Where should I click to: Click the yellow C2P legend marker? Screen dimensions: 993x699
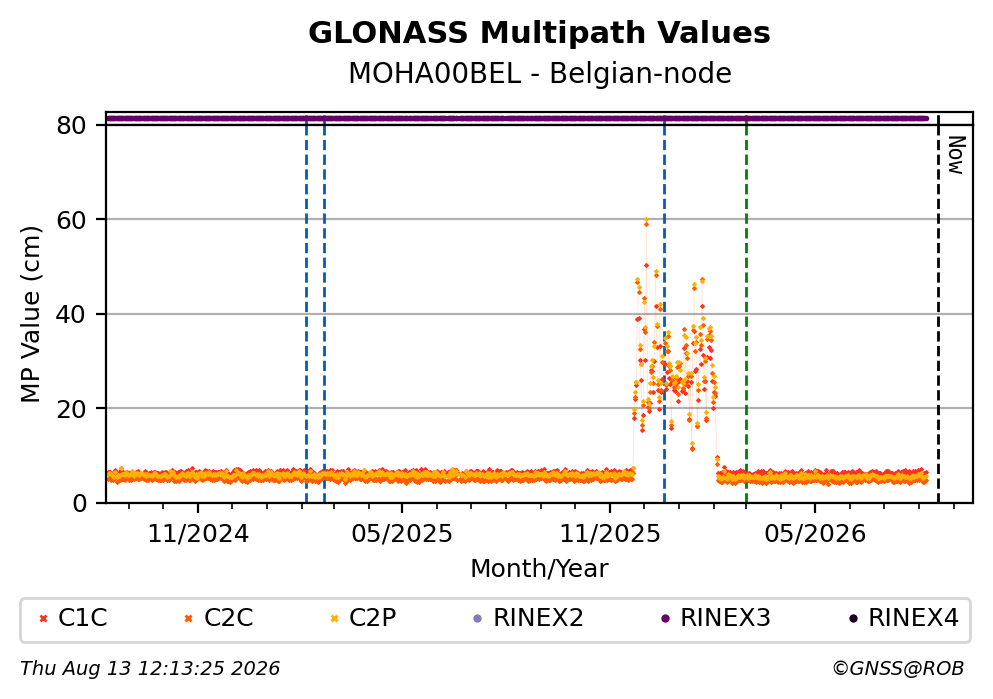pyautogui.click(x=334, y=618)
